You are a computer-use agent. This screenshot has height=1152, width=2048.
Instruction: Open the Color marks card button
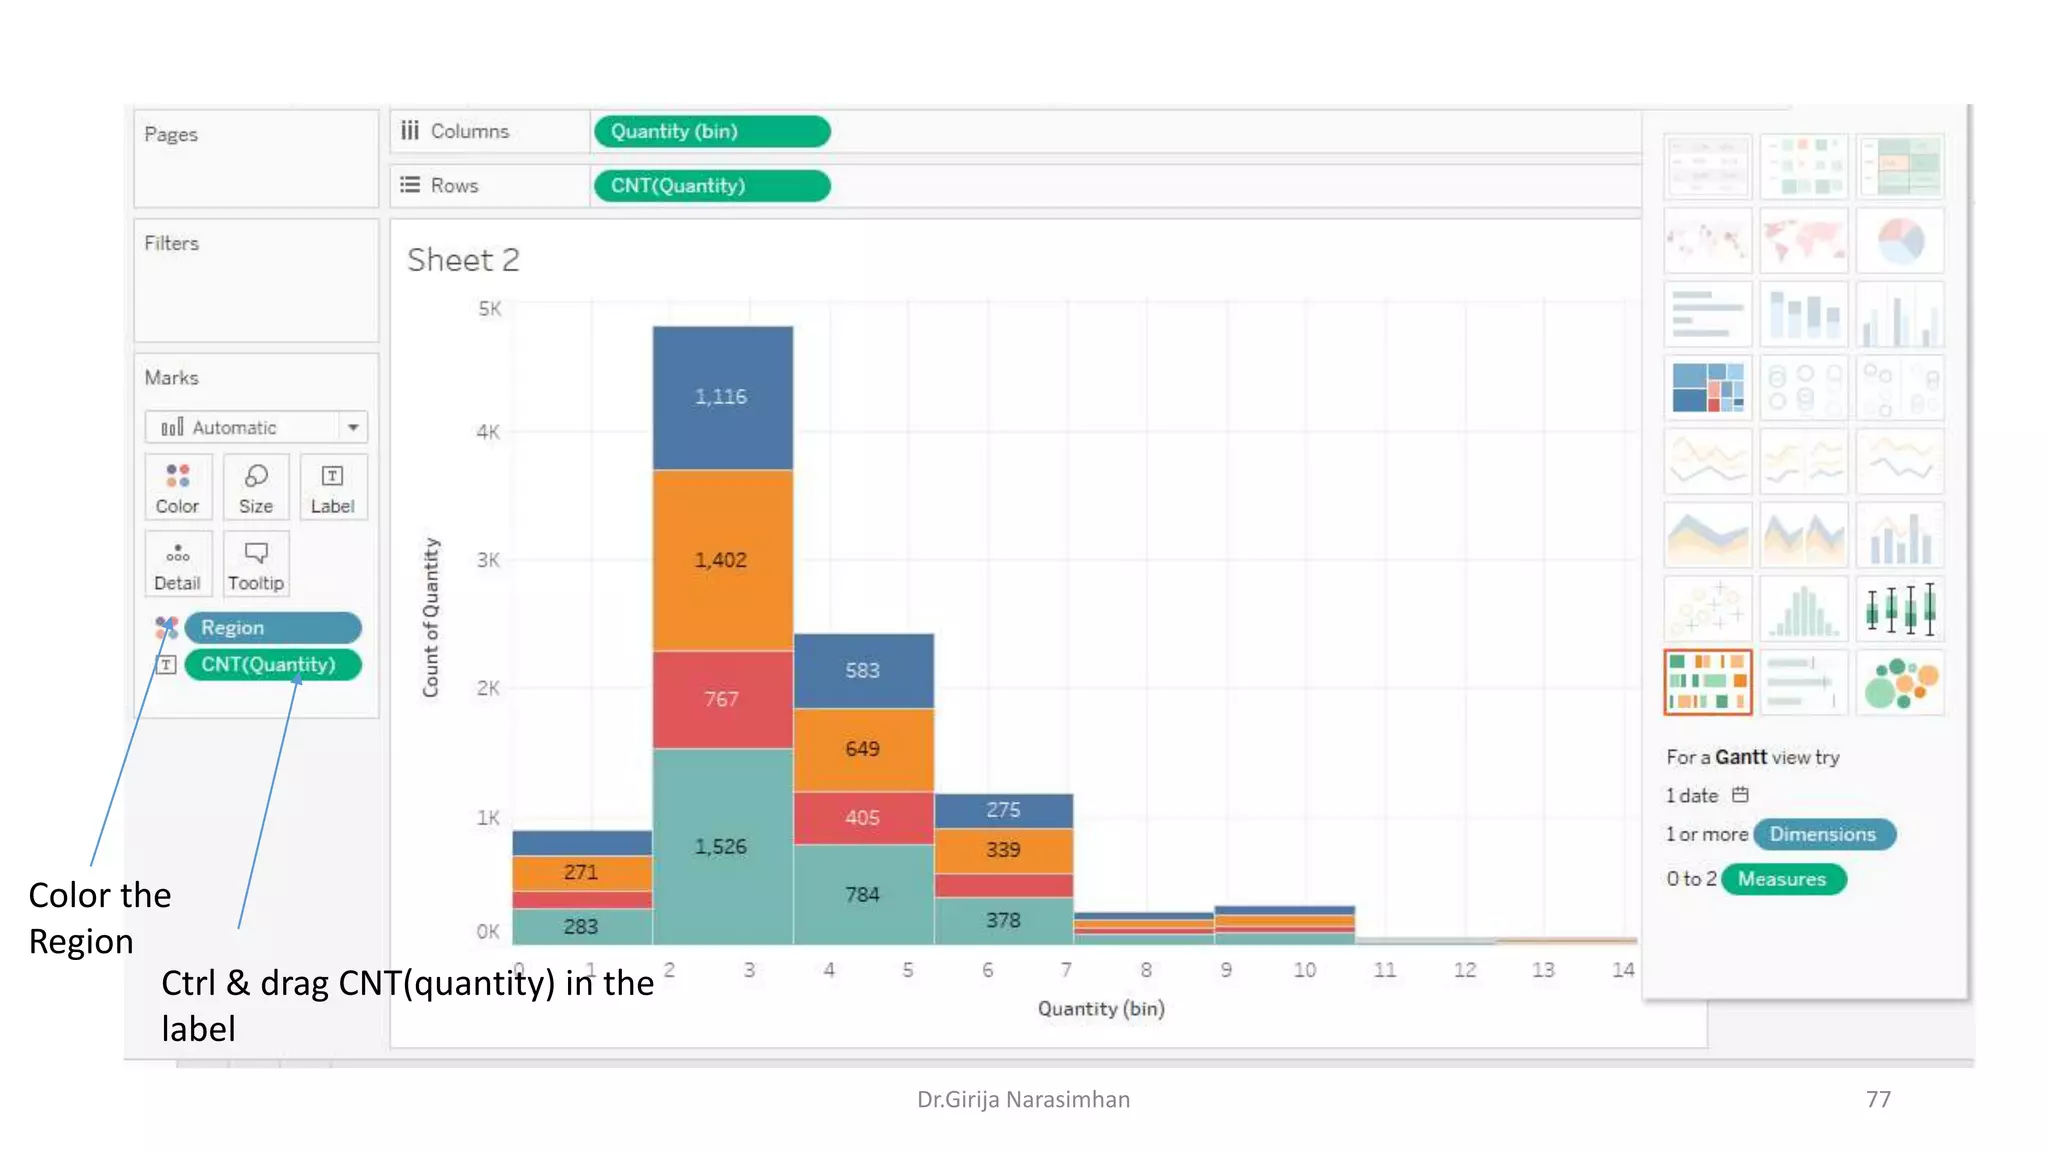coord(177,487)
